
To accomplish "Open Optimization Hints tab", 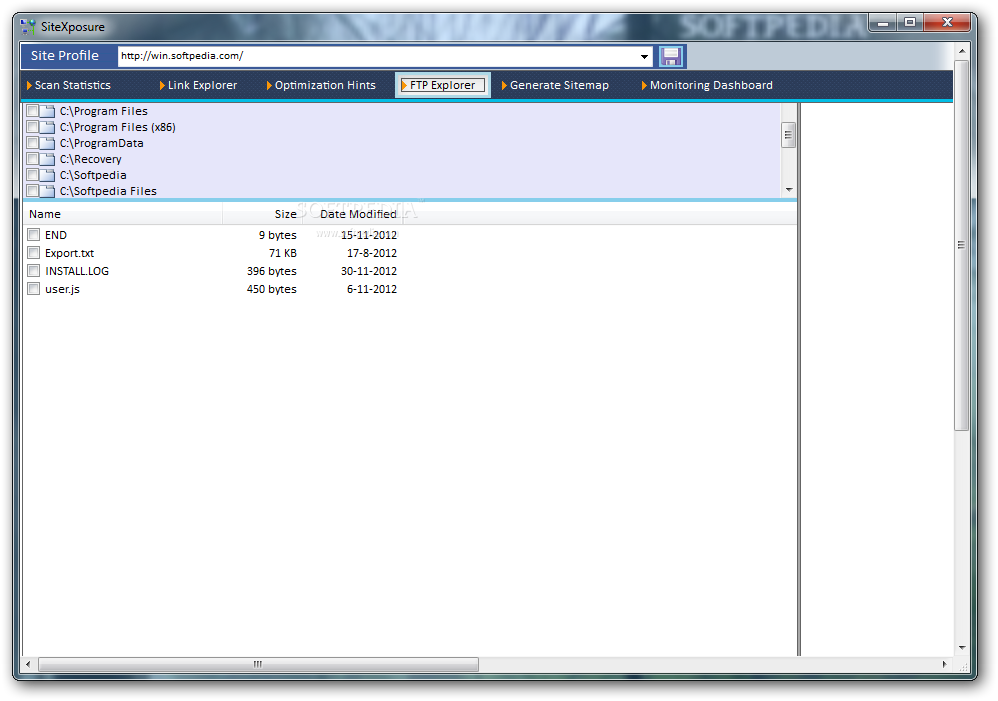I will (x=321, y=85).
